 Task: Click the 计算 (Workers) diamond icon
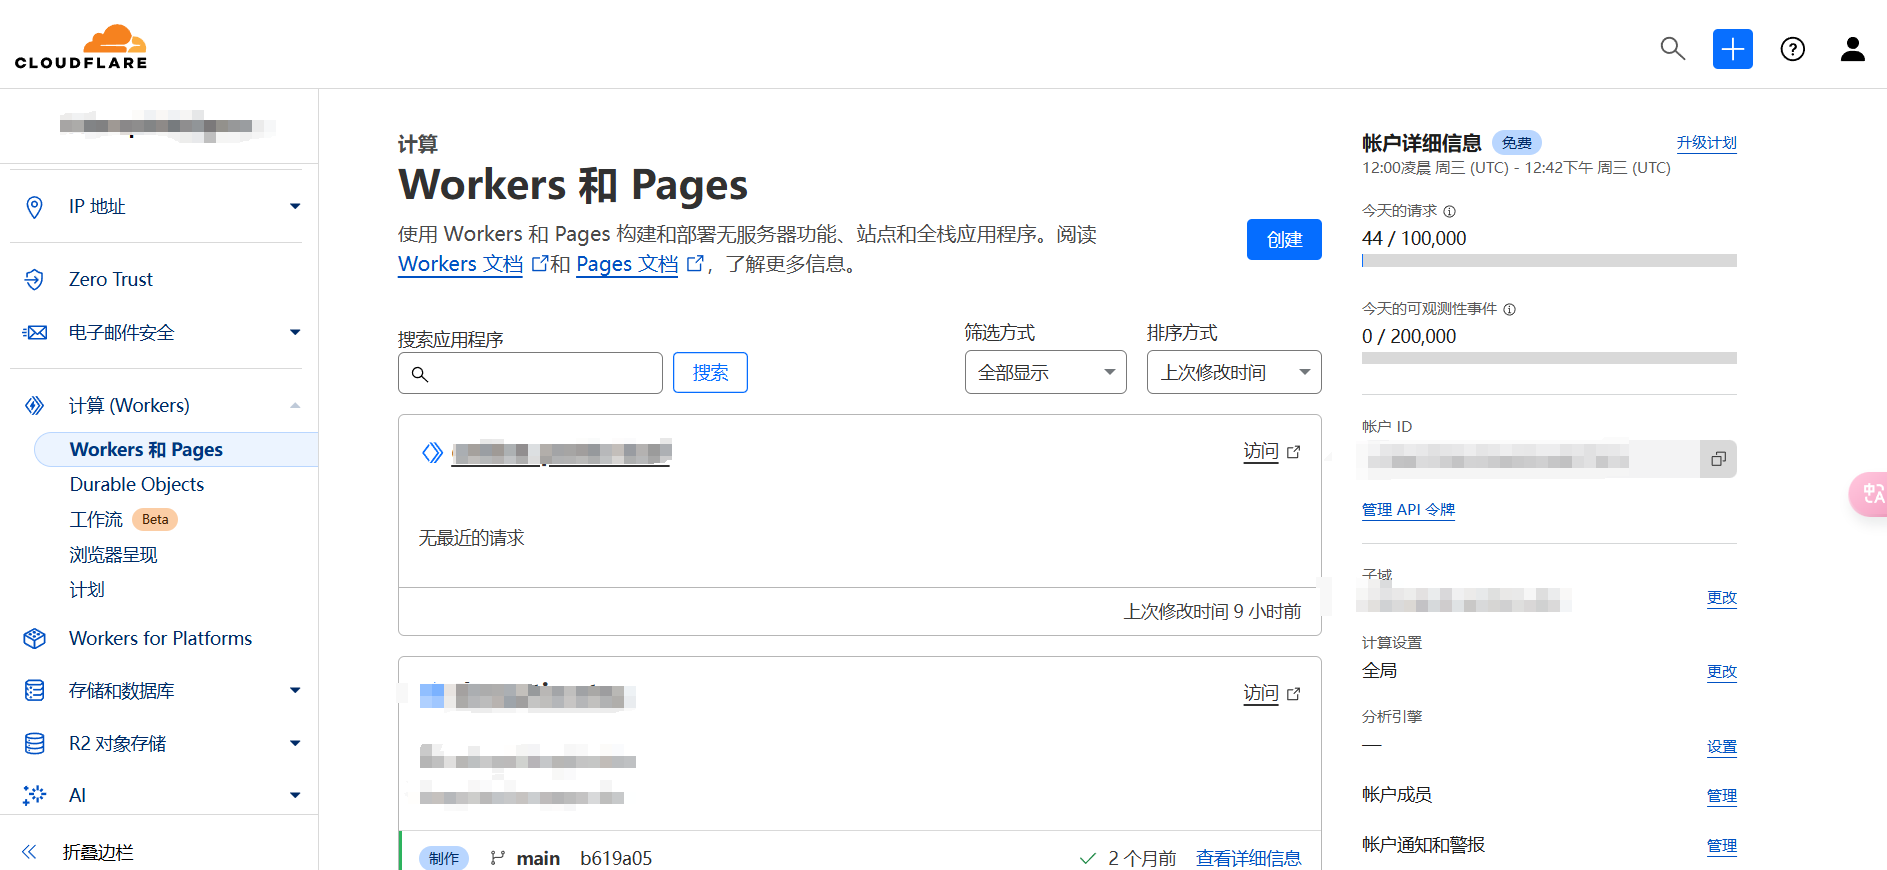click(x=35, y=405)
